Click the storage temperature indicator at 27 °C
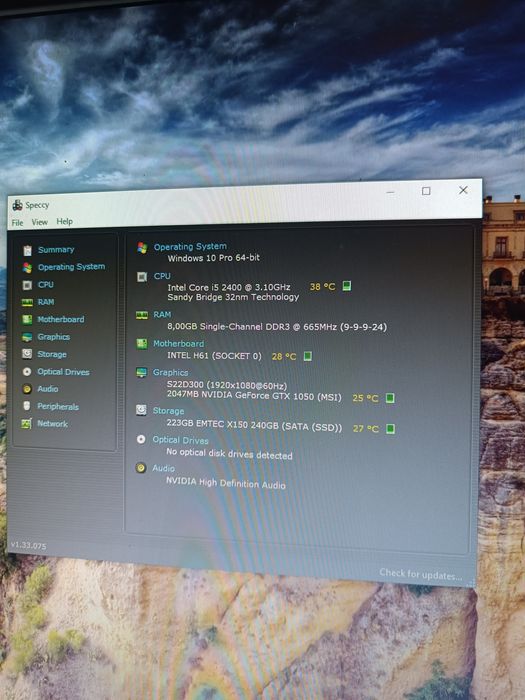Viewport: 525px width, 700px height. click(390, 429)
